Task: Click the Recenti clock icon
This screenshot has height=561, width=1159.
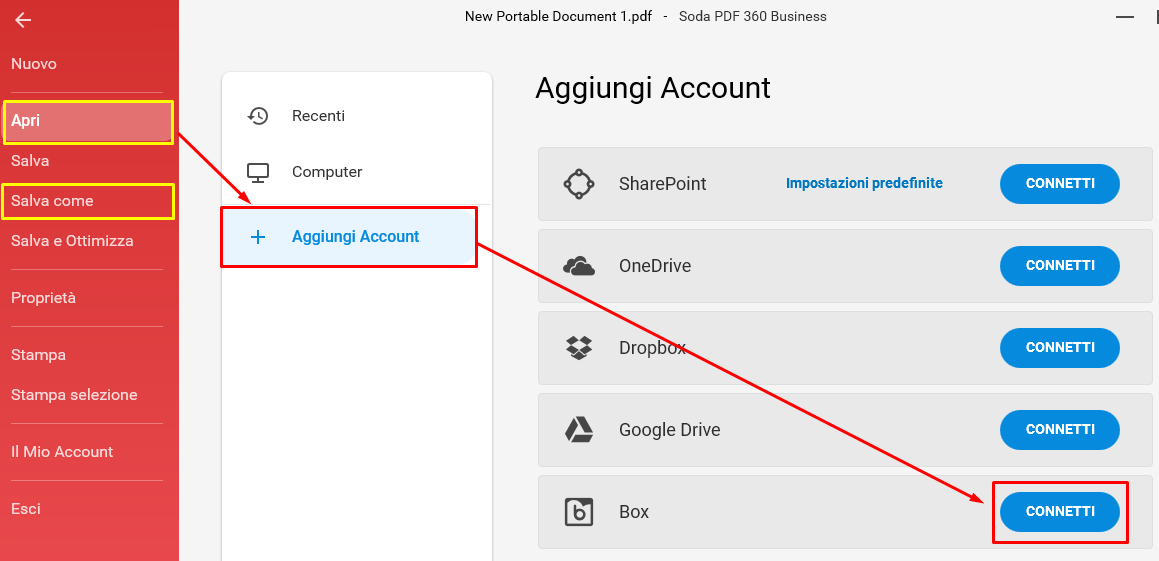Action: click(x=258, y=116)
